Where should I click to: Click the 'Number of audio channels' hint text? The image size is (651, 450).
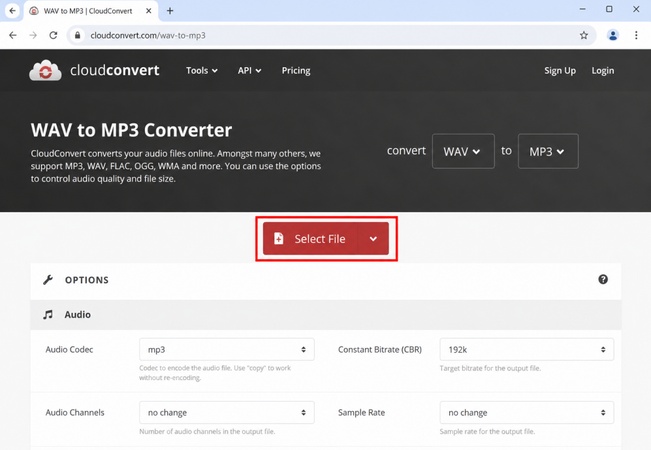click(207, 431)
